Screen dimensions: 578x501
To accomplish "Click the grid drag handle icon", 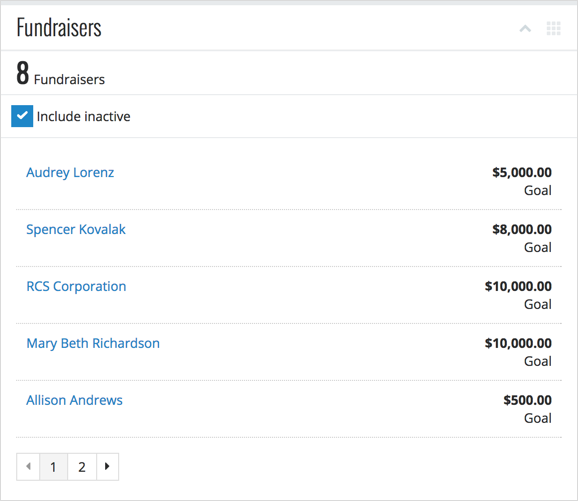I will (x=553, y=28).
